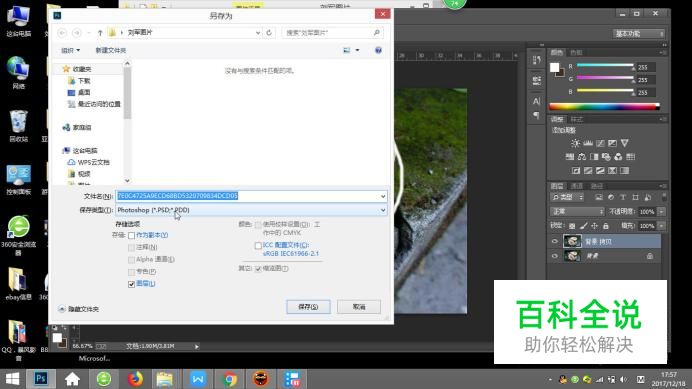Hide the 背景 layer via its eye icon
Image resolution: width=692 pixels, height=389 pixels.
pyautogui.click(x=555, y=256)
